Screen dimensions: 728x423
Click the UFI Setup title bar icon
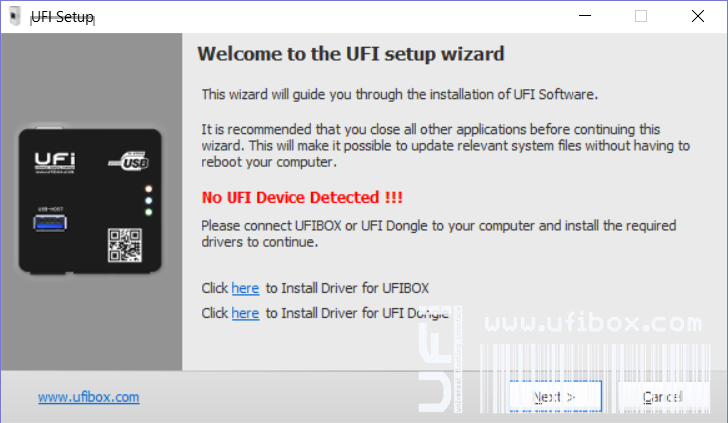click(x=14, y=16)
